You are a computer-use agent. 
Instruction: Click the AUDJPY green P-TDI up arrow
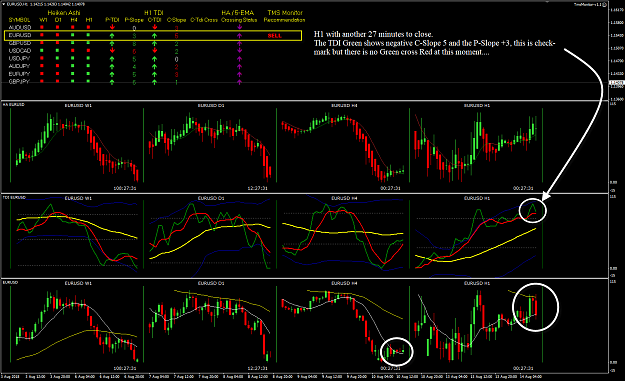pos(112,66)
